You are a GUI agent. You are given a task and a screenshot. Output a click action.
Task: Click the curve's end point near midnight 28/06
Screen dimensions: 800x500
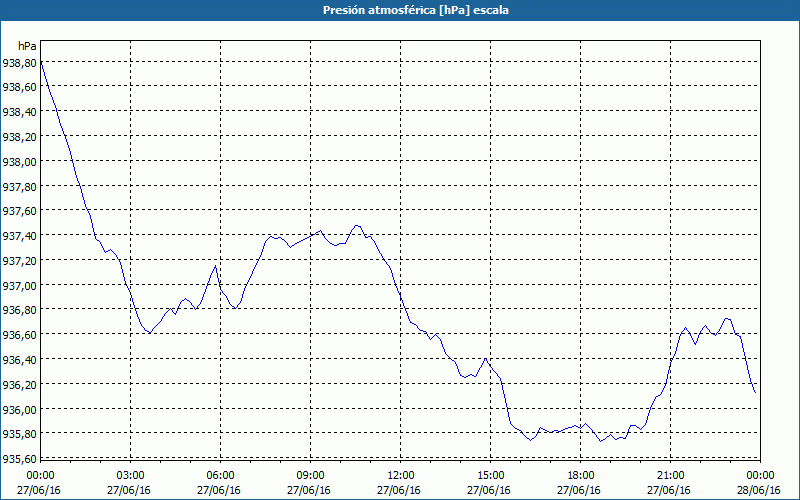point(755,392)
